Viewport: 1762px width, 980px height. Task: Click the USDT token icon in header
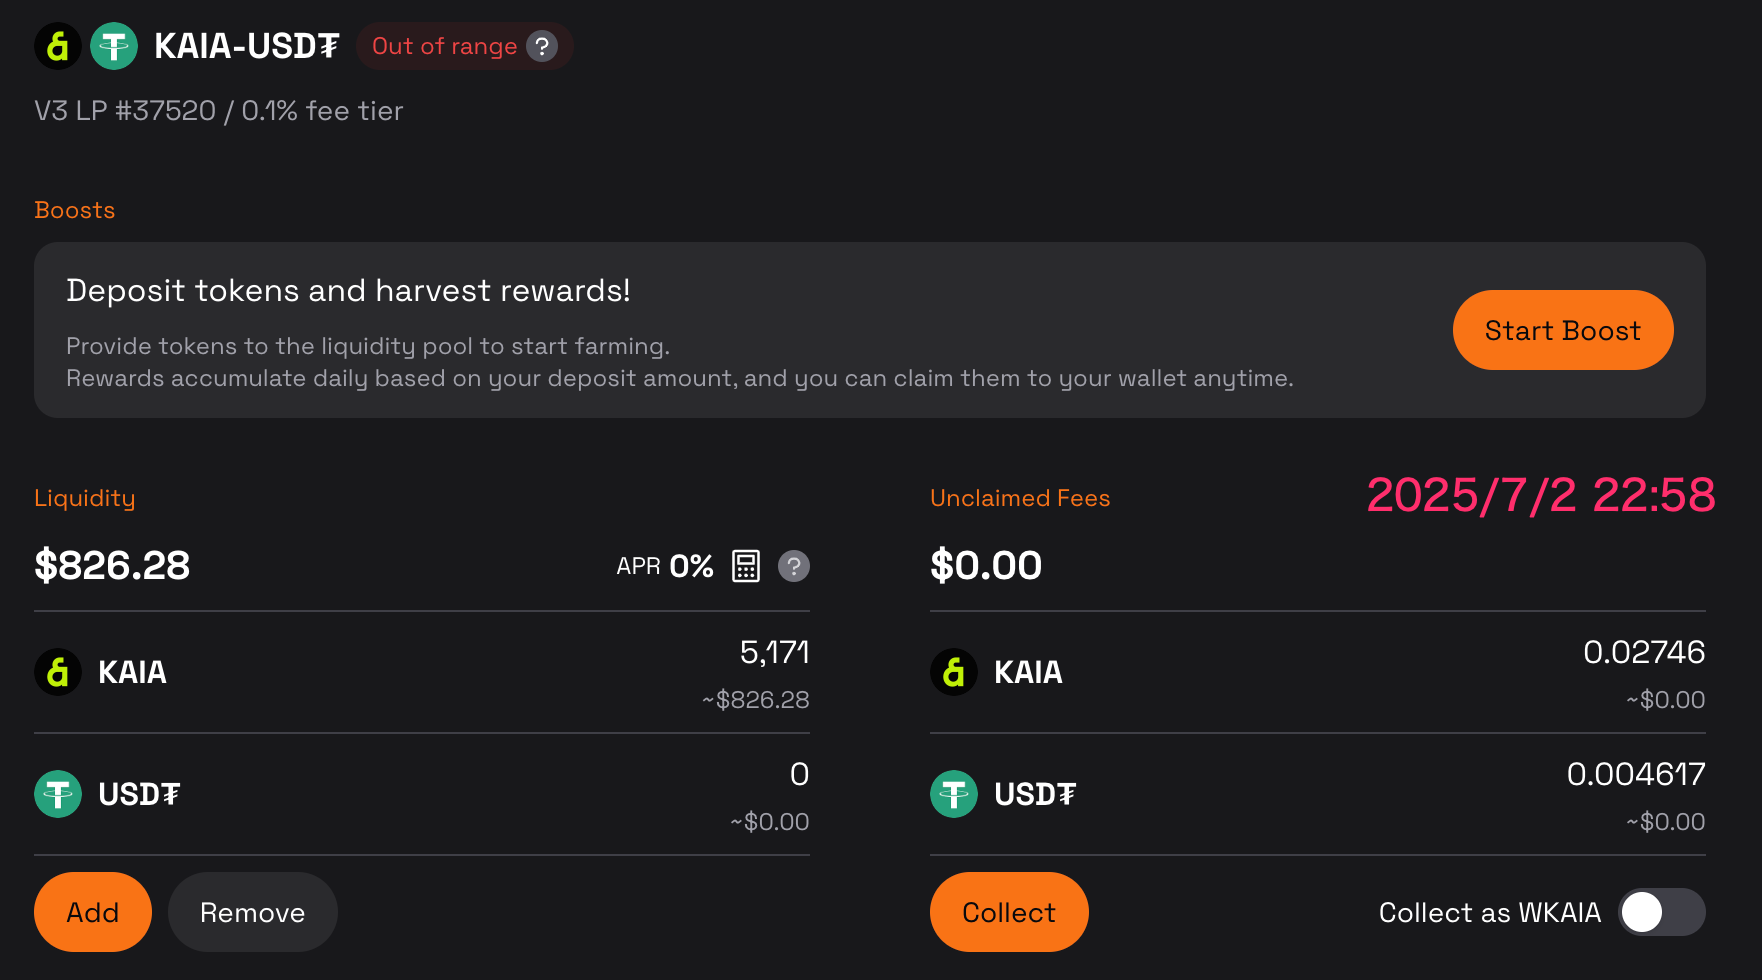(114, 46)
